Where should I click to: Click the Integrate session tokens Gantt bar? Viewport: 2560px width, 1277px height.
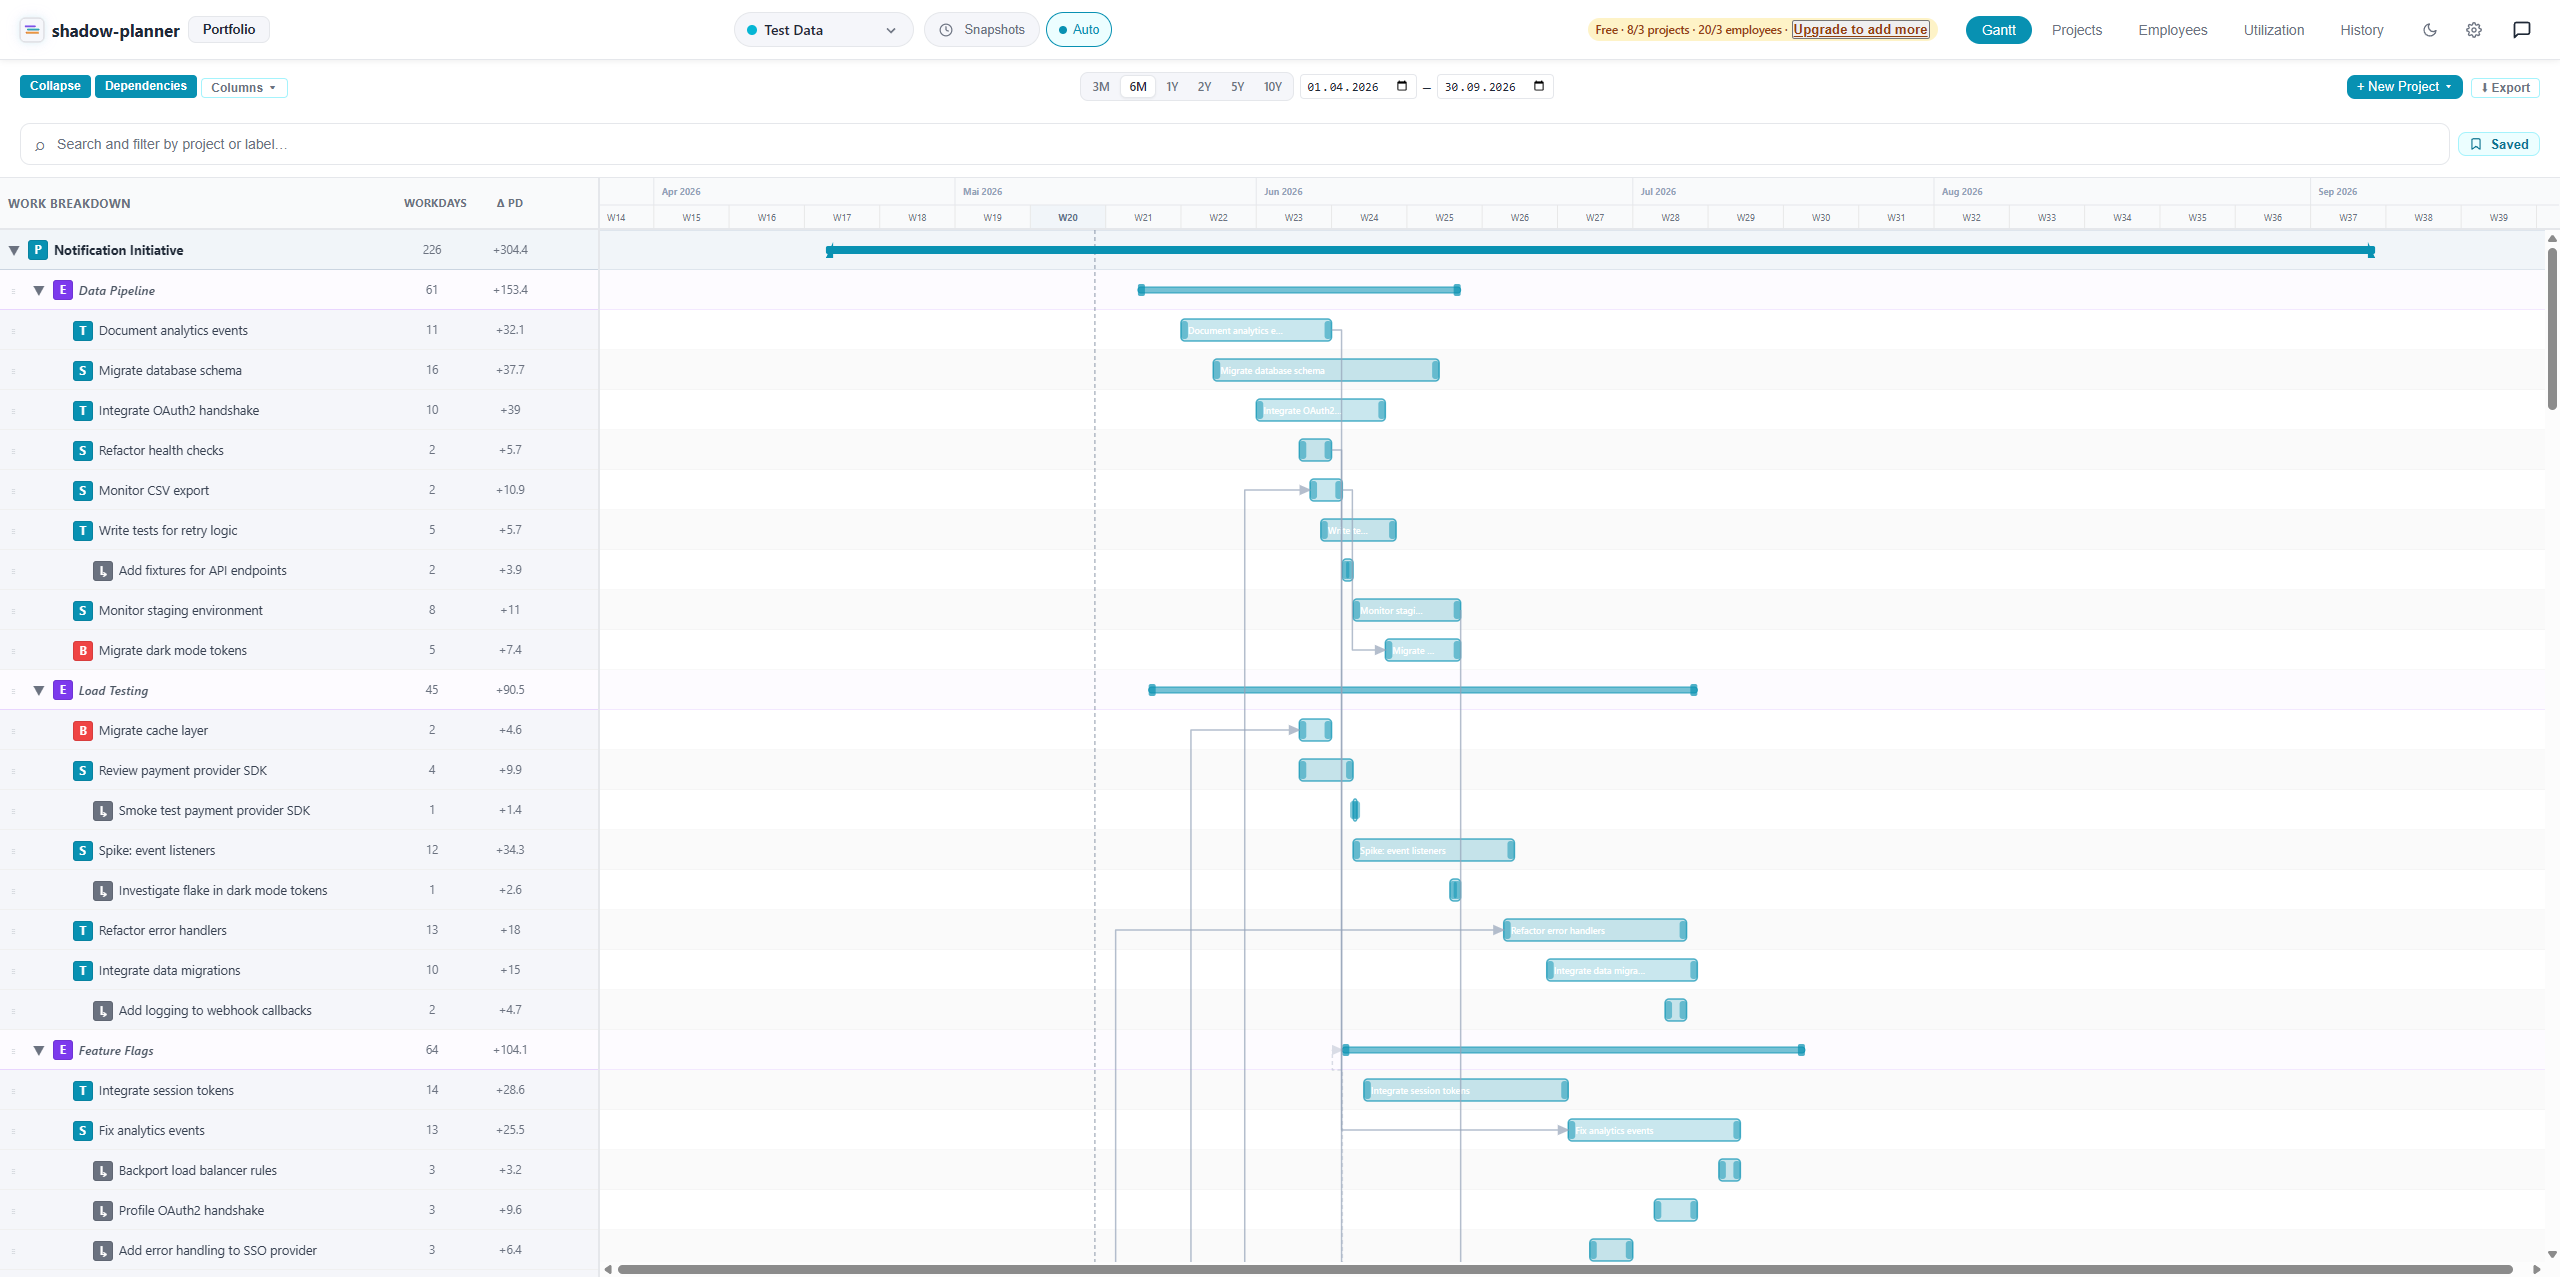[1466, 1090]
